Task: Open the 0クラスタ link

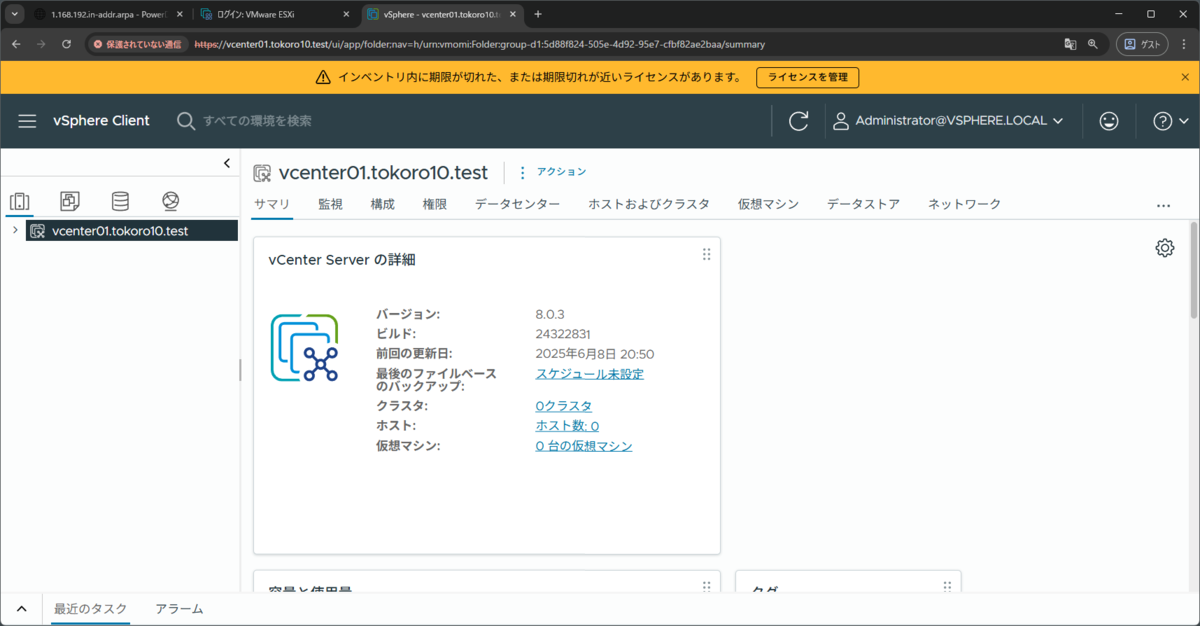Action: tap(564, 406)
